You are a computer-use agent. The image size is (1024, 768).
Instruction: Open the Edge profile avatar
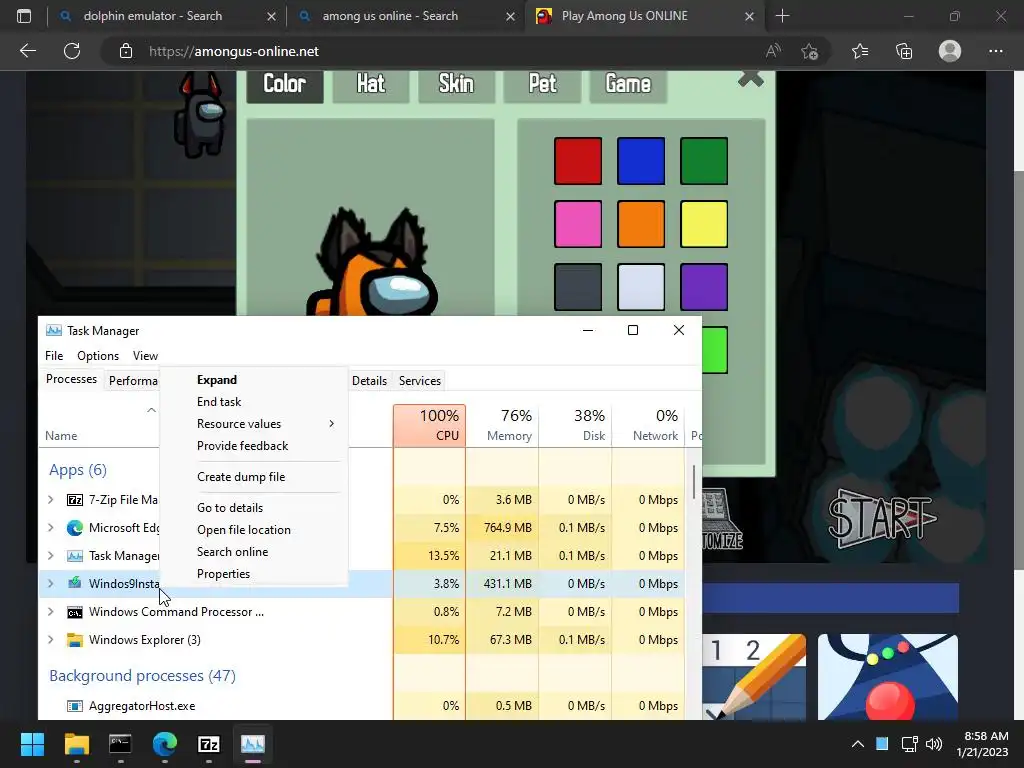click(x=950, y=51)
